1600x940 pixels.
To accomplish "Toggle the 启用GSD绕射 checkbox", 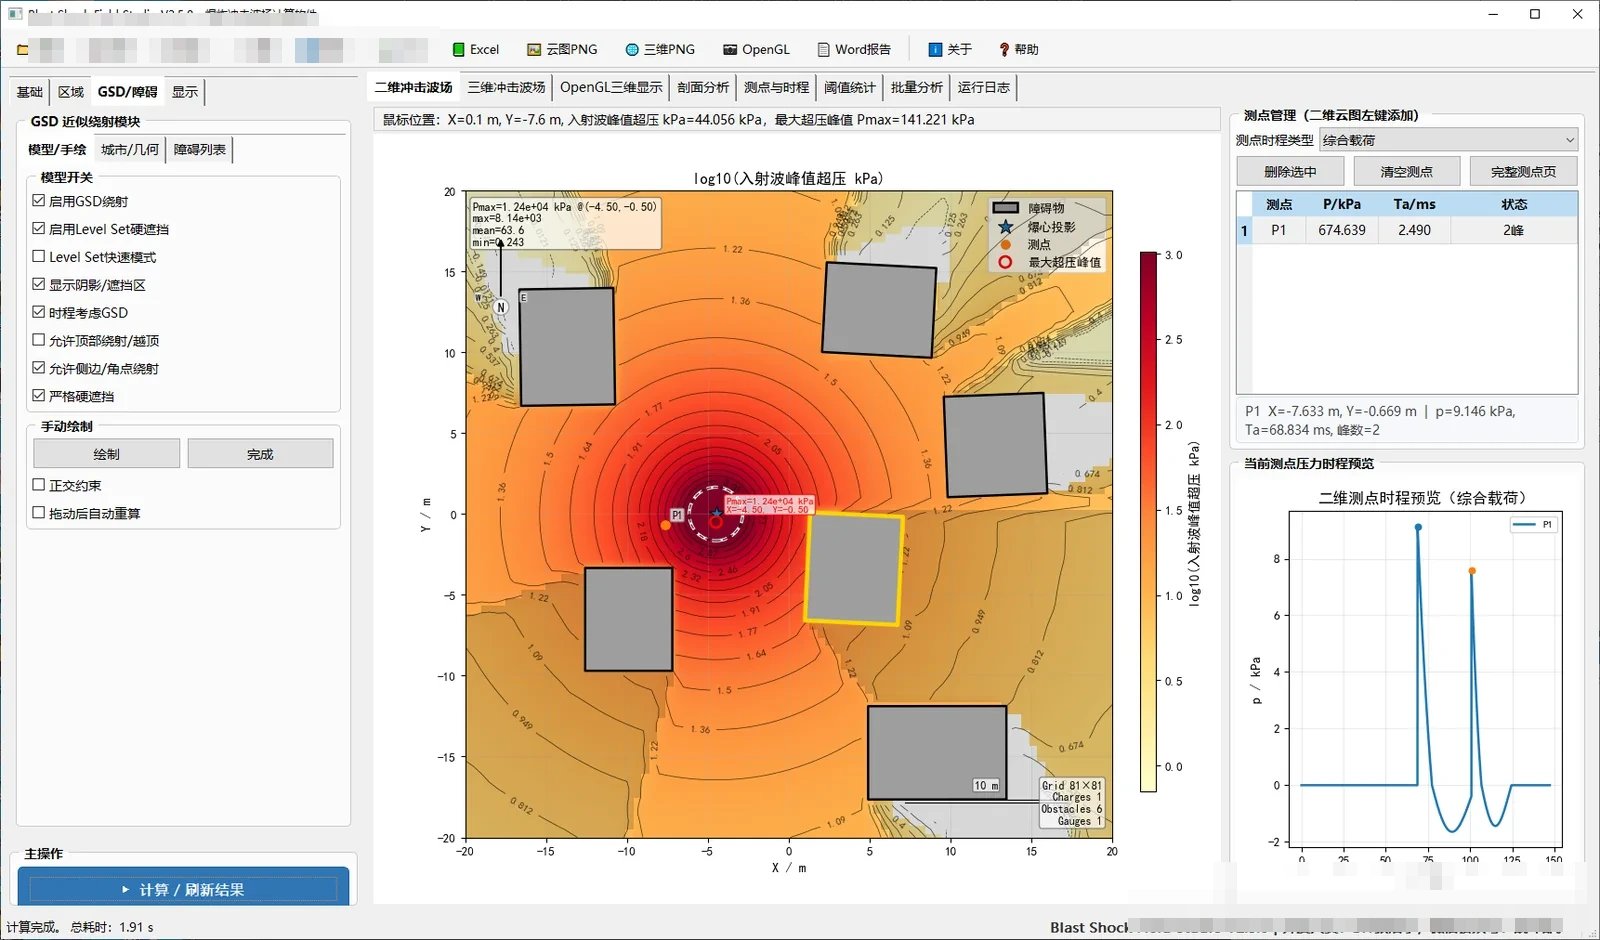I will pos(39,201).
